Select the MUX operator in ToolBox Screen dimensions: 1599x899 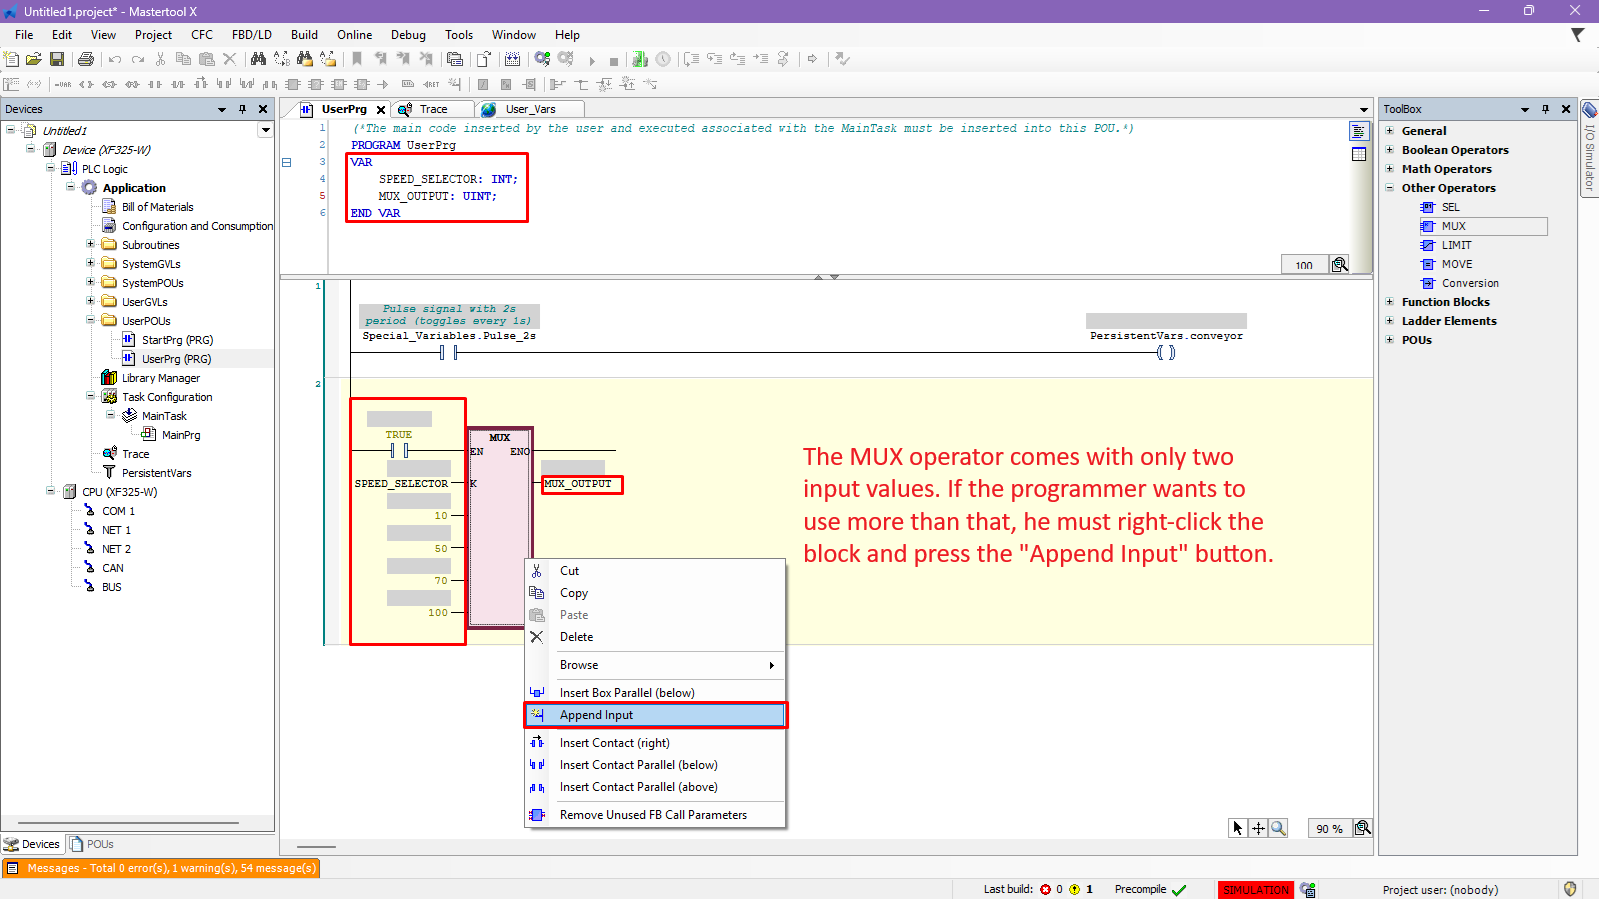(1453, 226)
